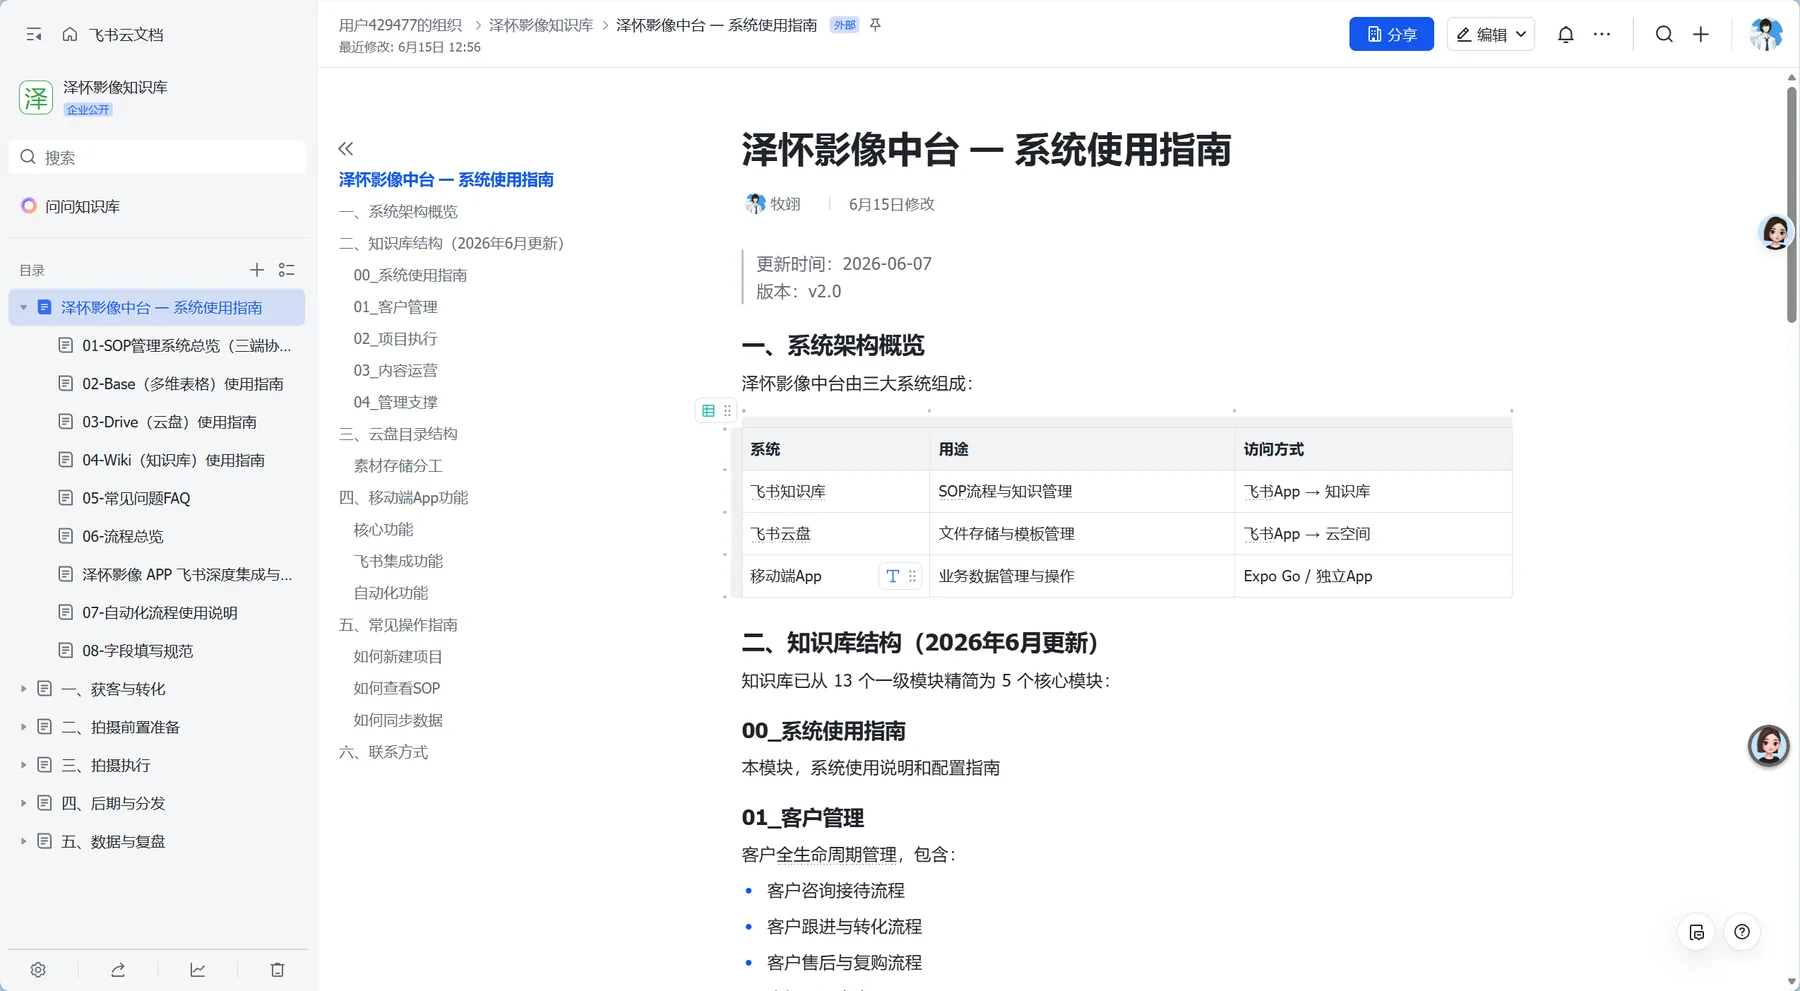Click 用户429477的组织 breadcrumb
The width and height of the screenshot is (1800, 991).
400,25
